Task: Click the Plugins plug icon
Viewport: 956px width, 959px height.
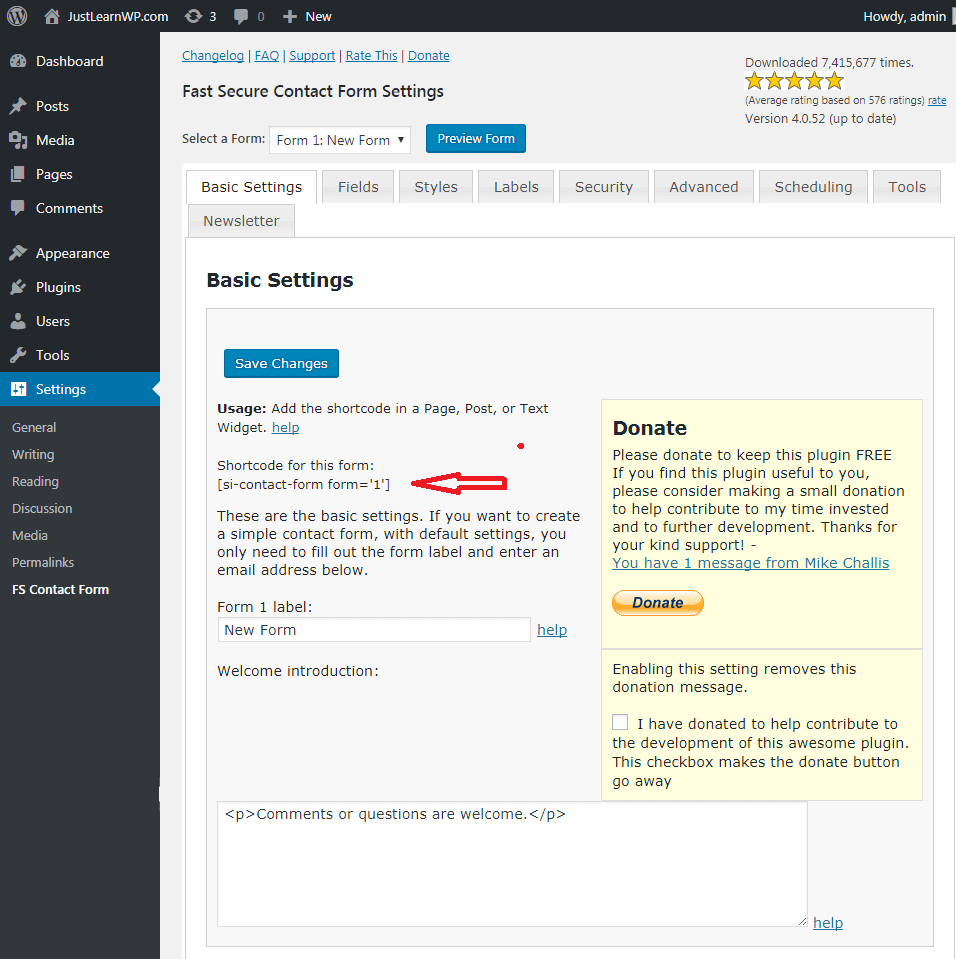Action: coord(18,287)
